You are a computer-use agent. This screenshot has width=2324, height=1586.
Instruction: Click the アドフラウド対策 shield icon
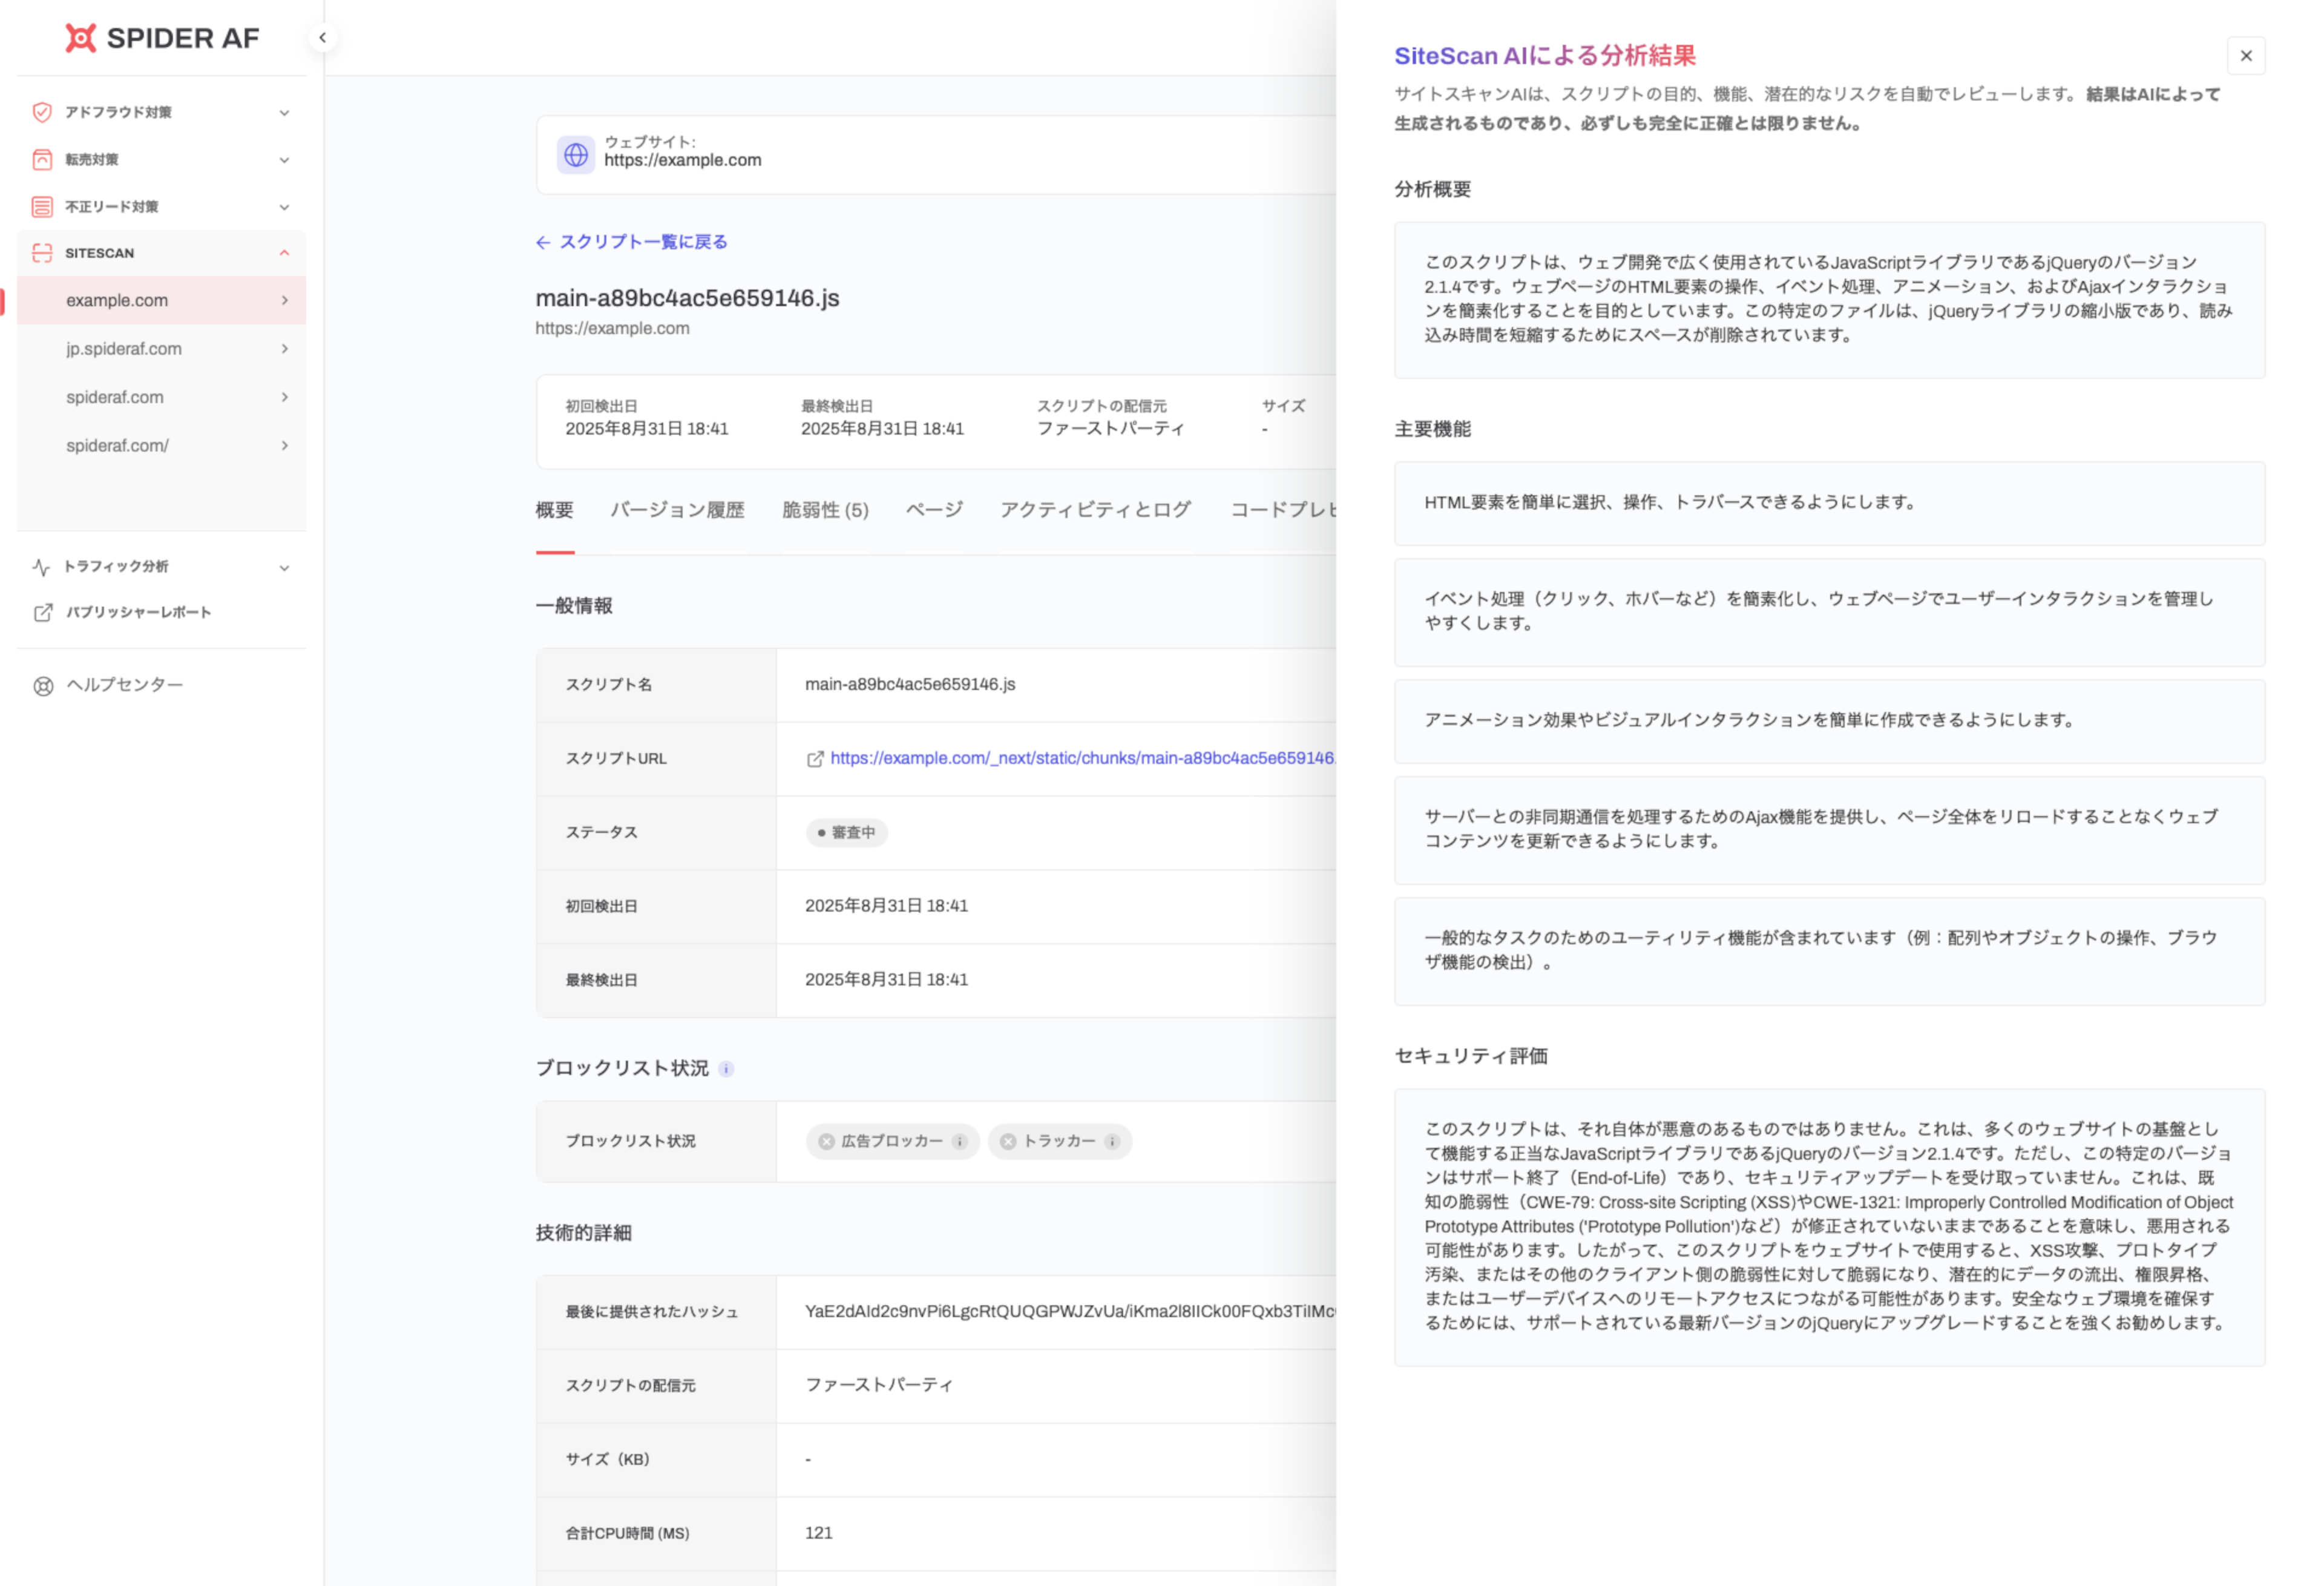[x=42, y=112]
